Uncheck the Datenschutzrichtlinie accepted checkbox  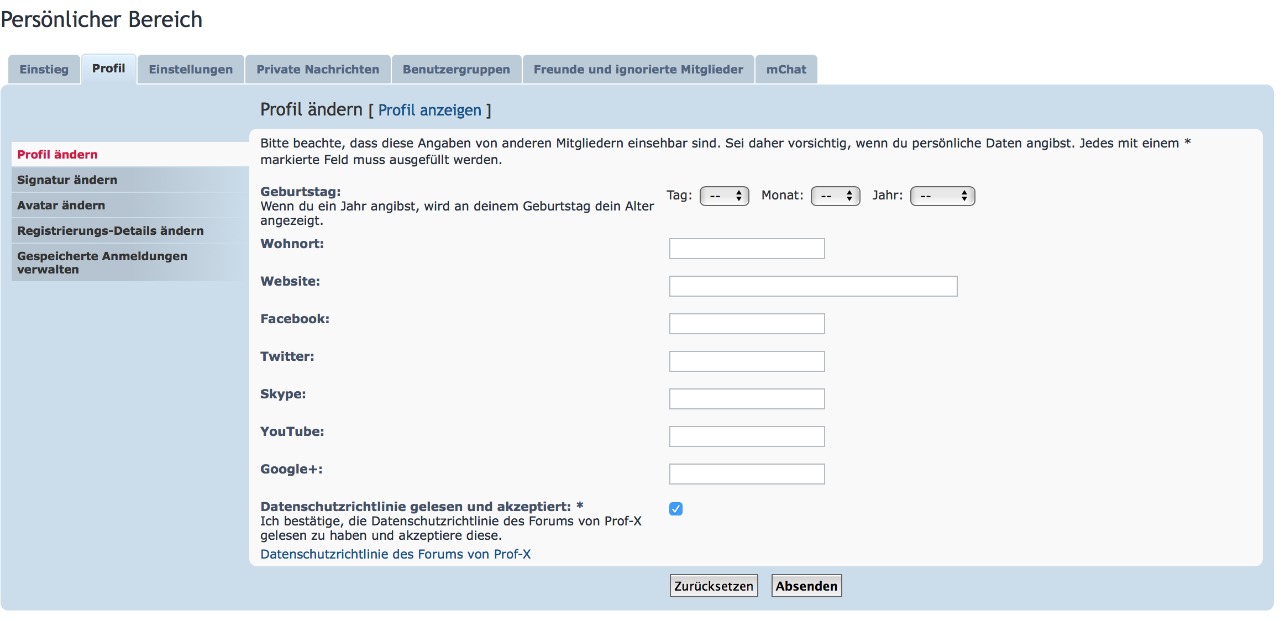[676, 509]
